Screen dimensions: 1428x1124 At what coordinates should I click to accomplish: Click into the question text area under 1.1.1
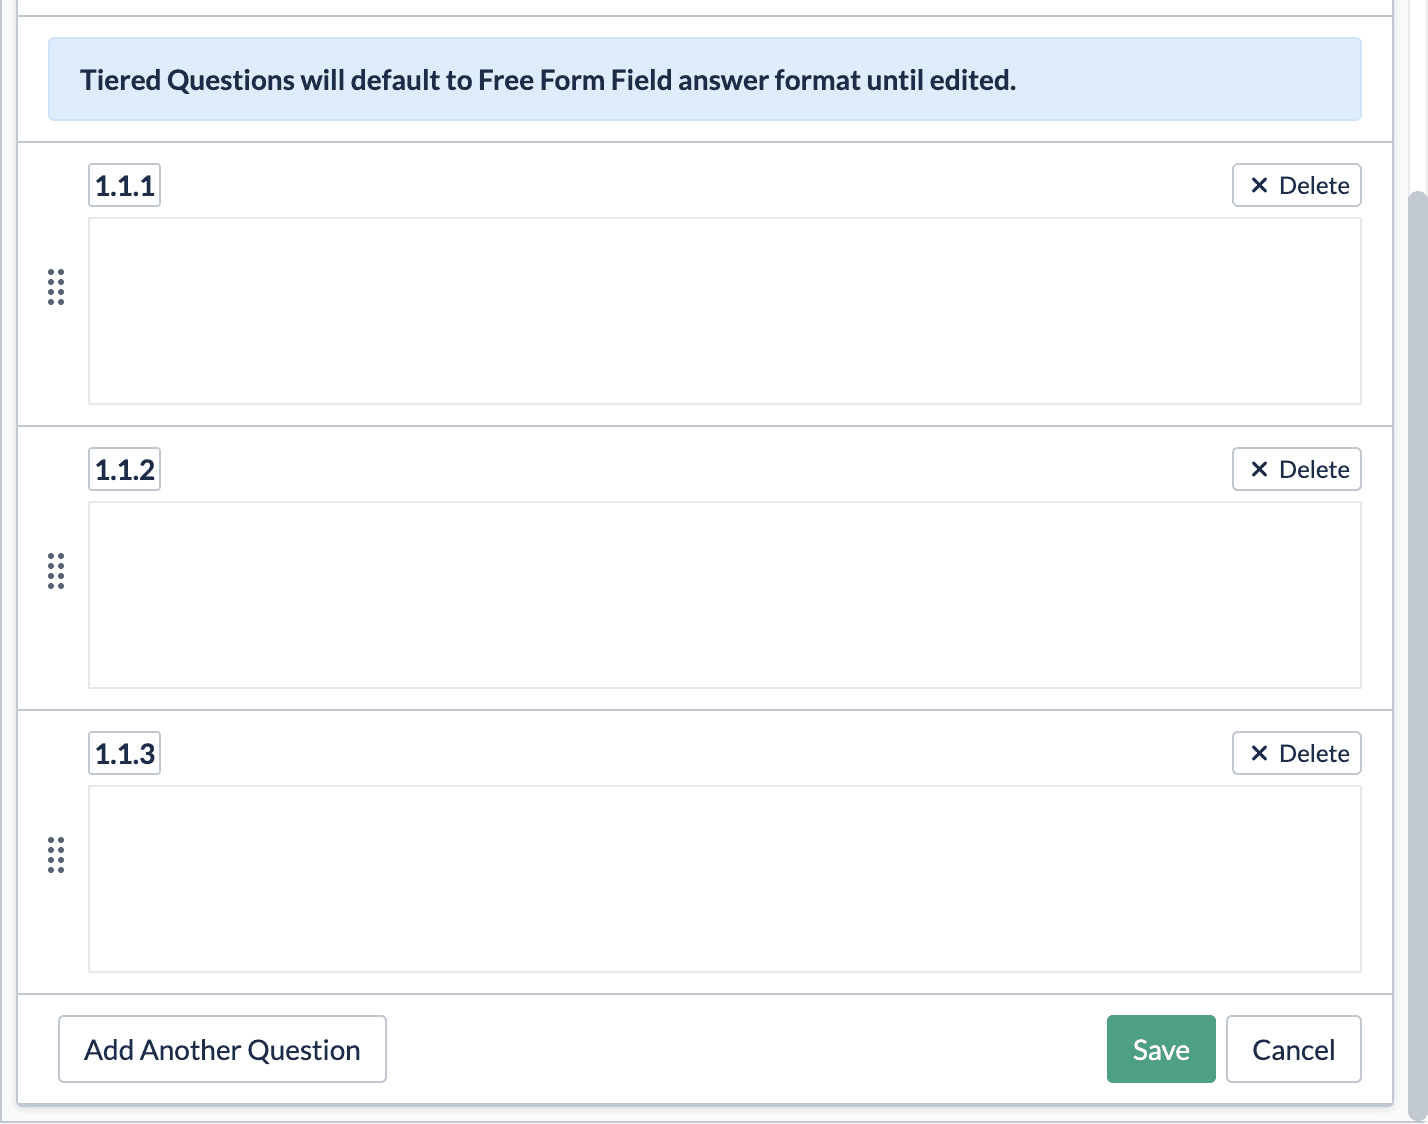coord(724,311)
